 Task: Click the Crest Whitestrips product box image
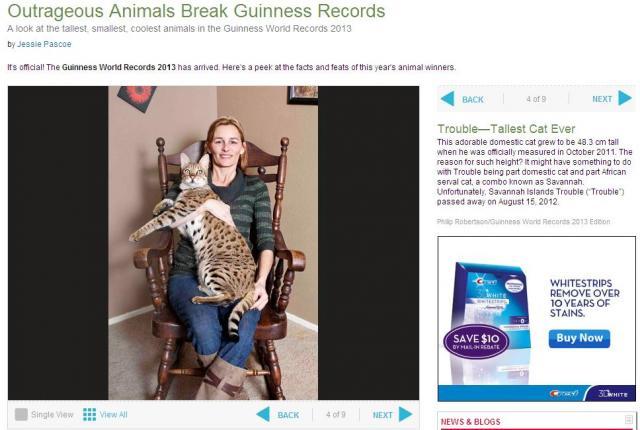(x=492, y=322)
